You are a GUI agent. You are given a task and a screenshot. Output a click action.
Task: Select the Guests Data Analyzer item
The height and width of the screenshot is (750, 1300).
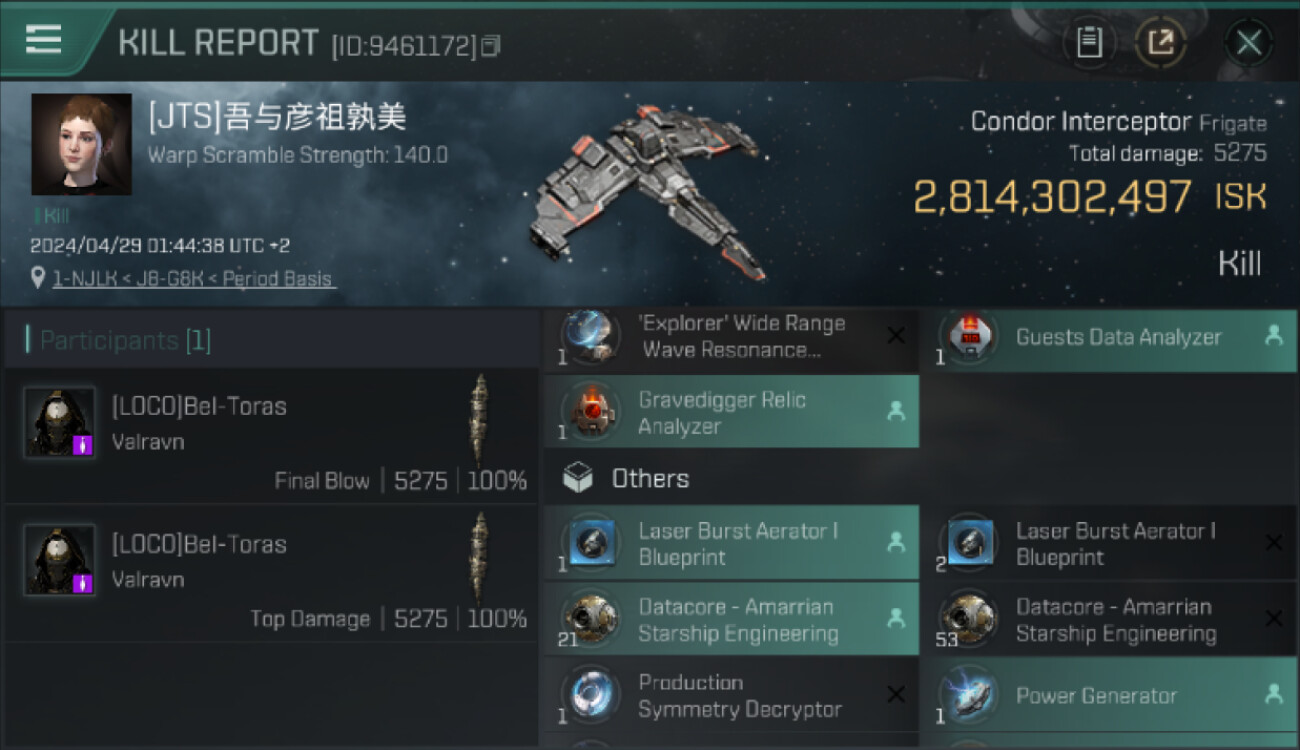[1117, 337]
